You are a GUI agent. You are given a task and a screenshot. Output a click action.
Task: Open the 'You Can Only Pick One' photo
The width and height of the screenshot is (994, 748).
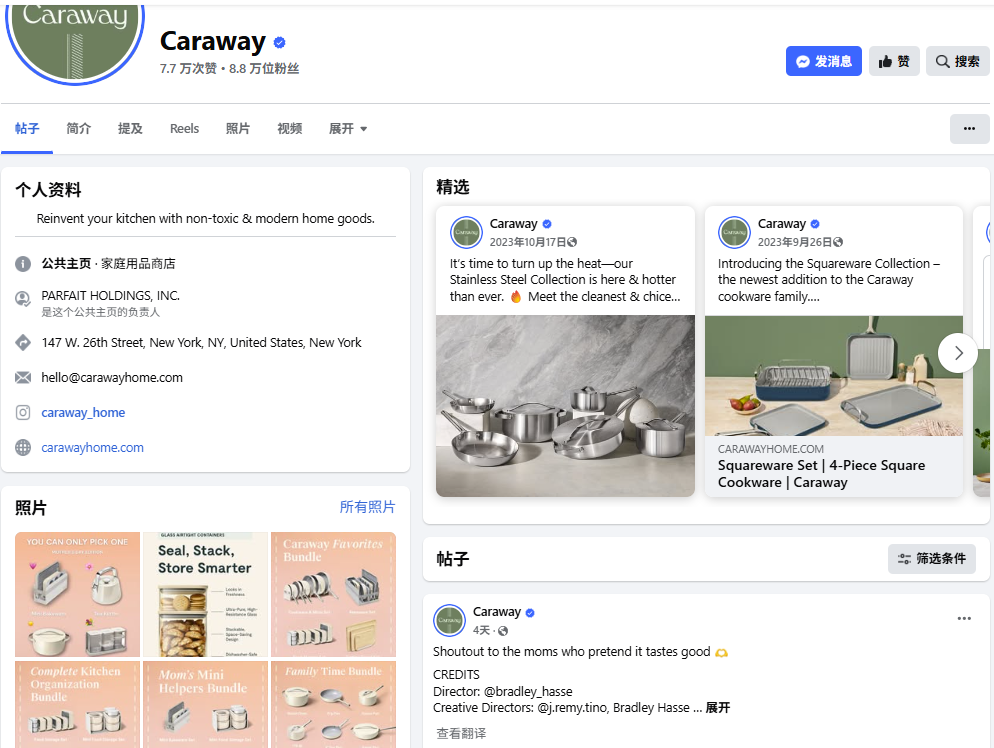(77, 595)
